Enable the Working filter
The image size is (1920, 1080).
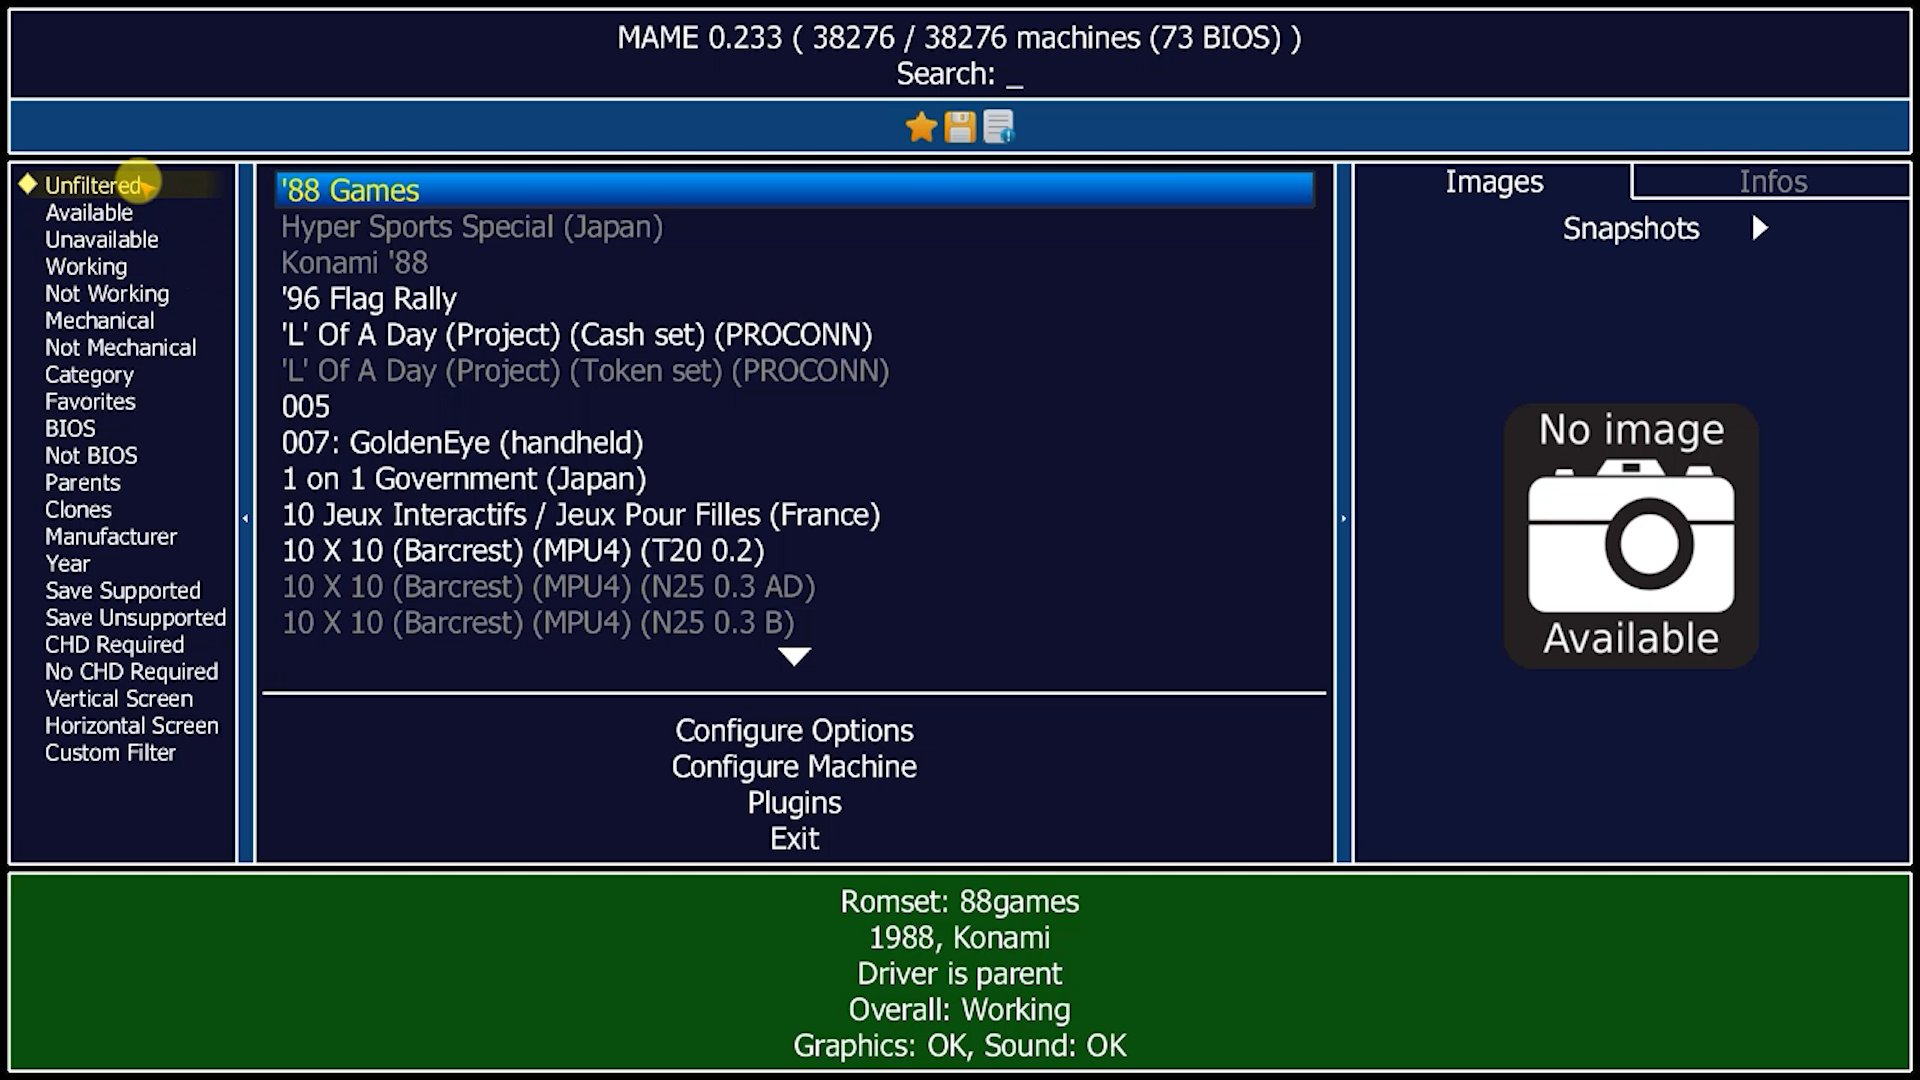pyautogui.click(x=85, y=266)
